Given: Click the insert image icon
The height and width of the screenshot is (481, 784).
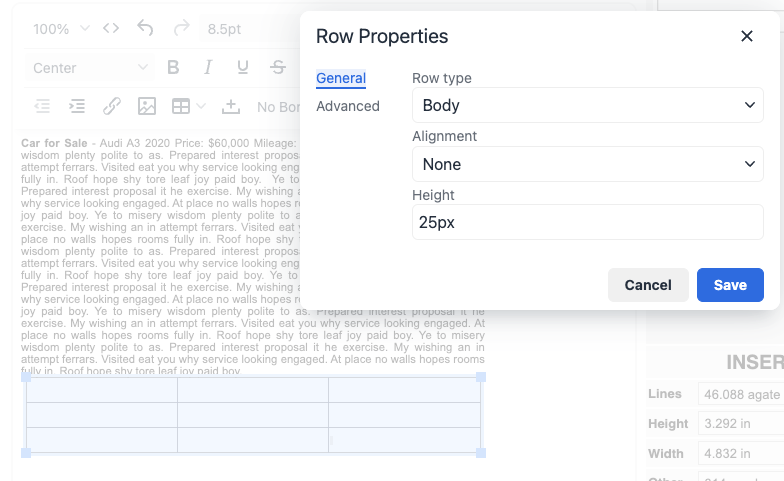Looking at the screenshot, I should (x=147, y=106).
